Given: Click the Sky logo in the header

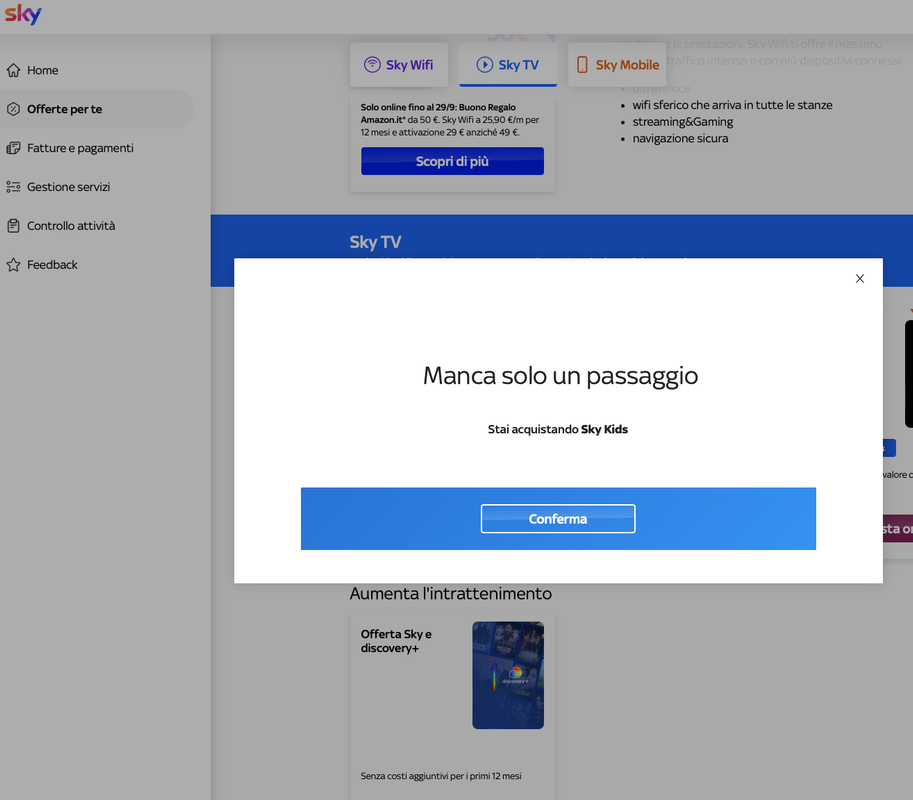Looking at the screenshot, I should (23, 14).
